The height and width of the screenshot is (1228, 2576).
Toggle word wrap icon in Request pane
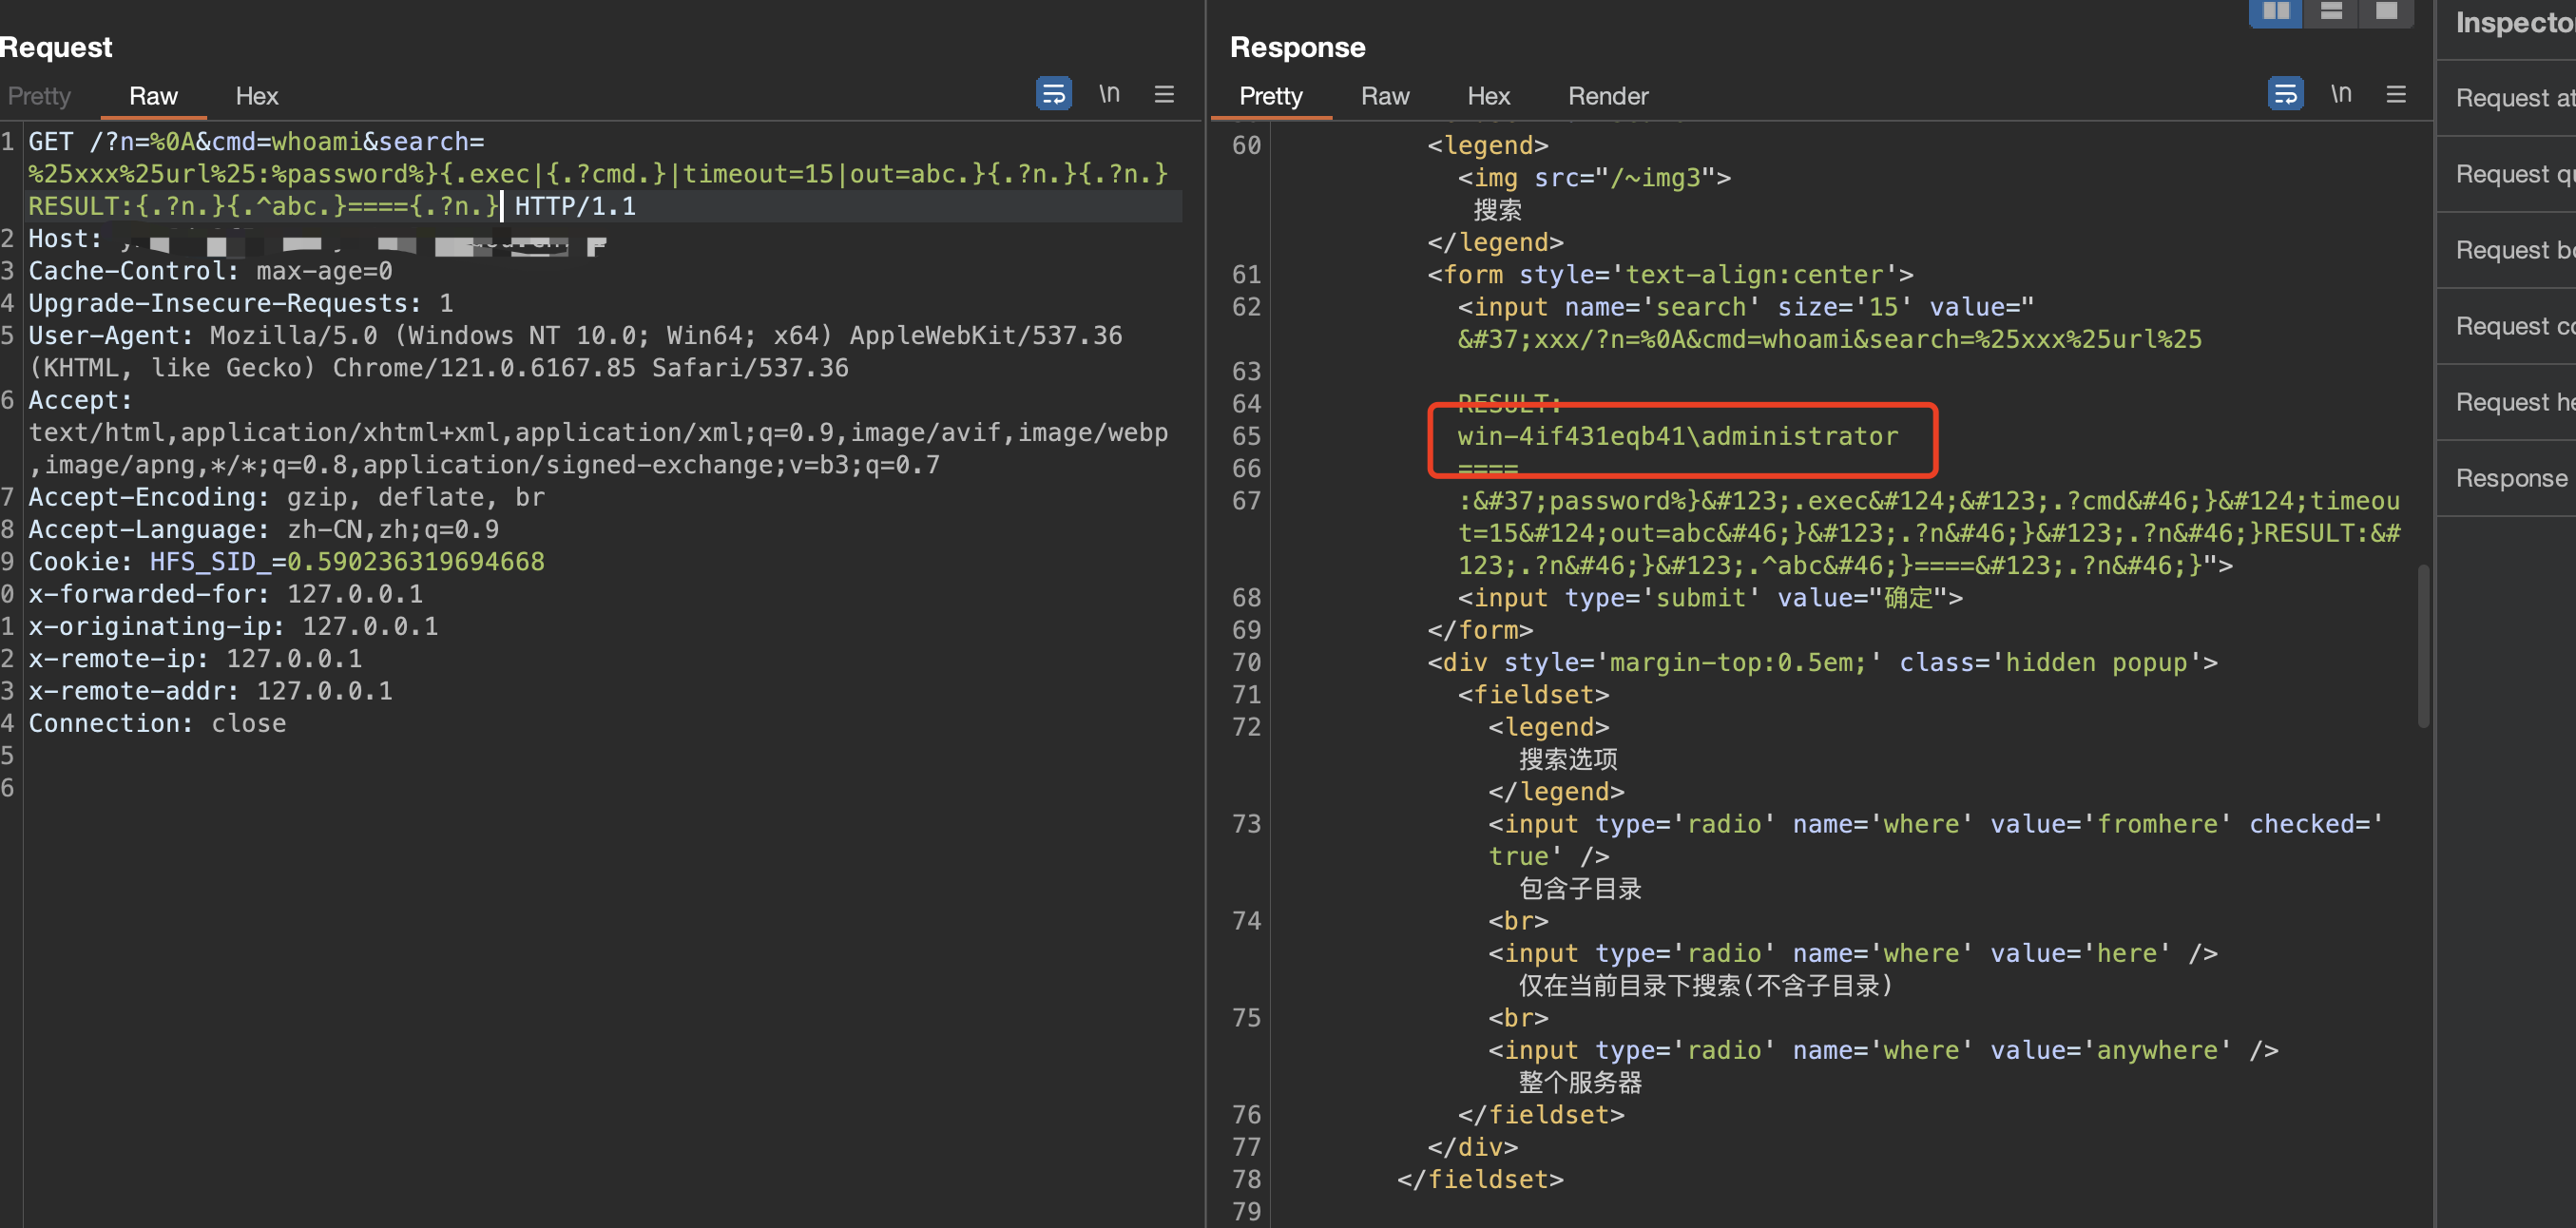click(x=1053, y=94)
